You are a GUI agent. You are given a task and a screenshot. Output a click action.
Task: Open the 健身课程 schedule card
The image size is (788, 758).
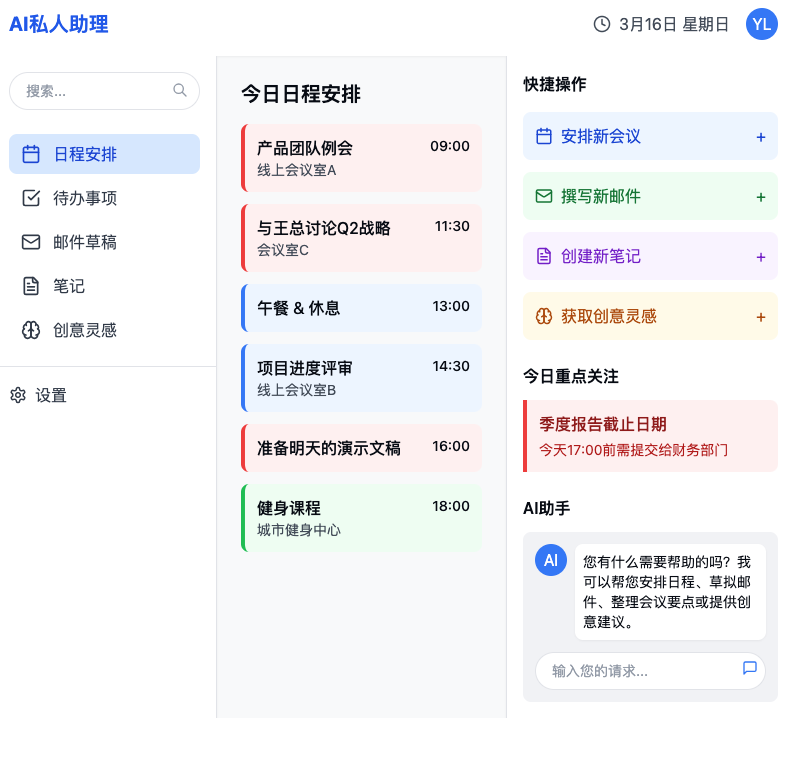(x=361, y=518)
